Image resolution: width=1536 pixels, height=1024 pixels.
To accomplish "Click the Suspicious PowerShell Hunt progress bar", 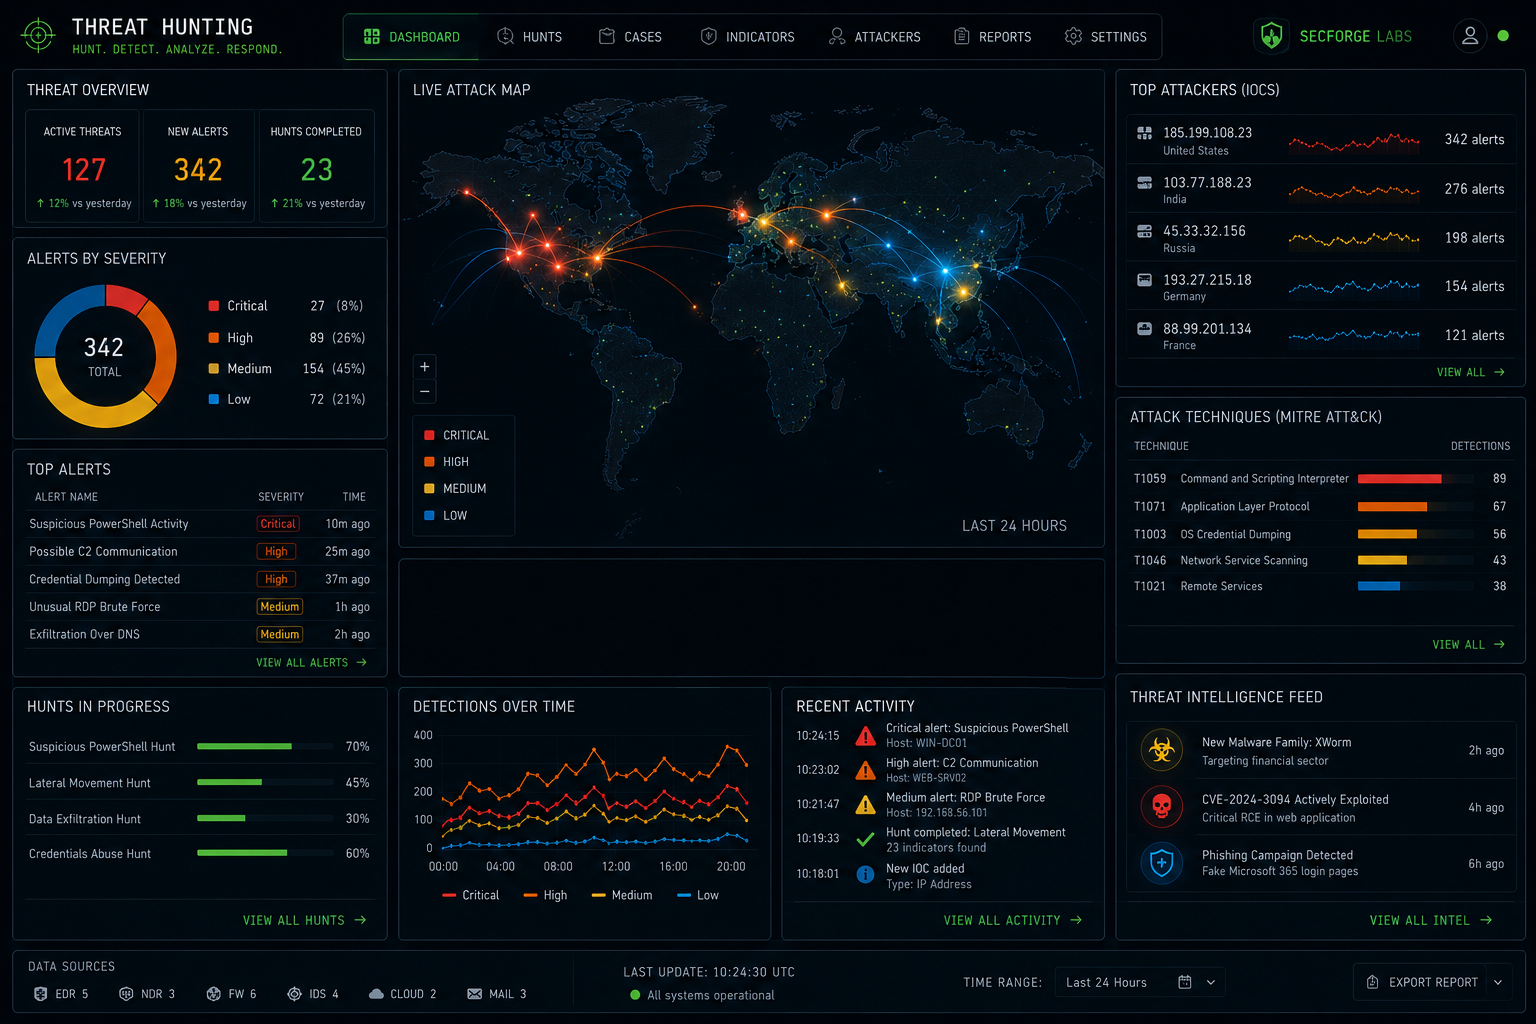I will click(x=266, y=746).
